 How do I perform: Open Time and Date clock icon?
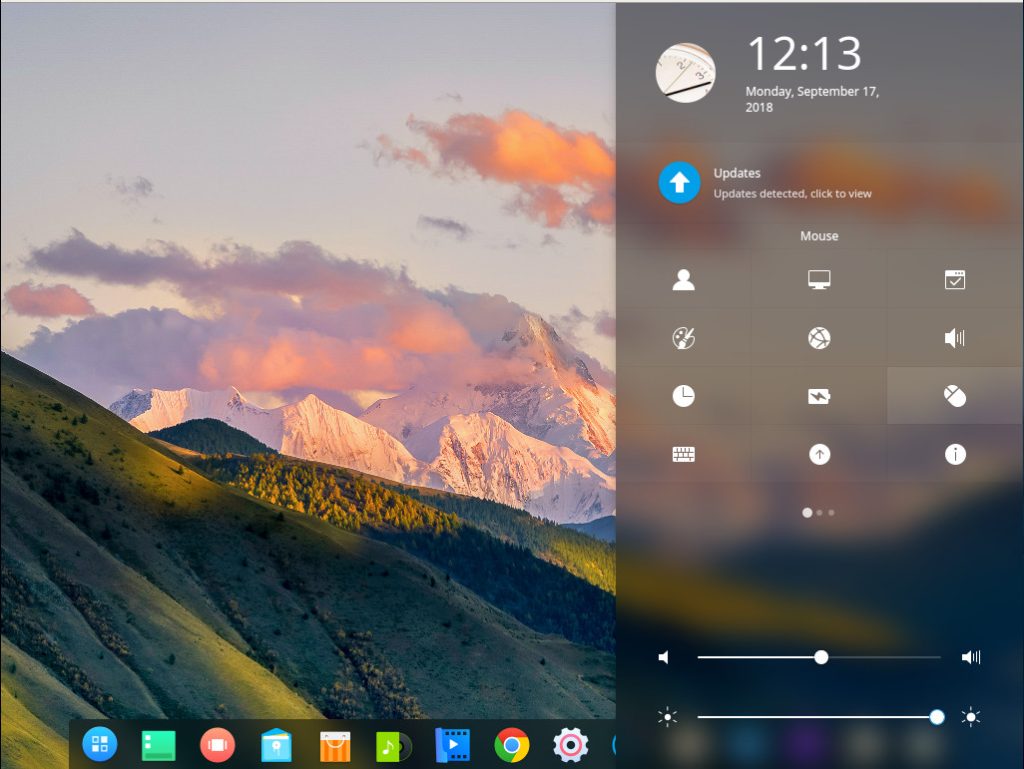(683, 396)
